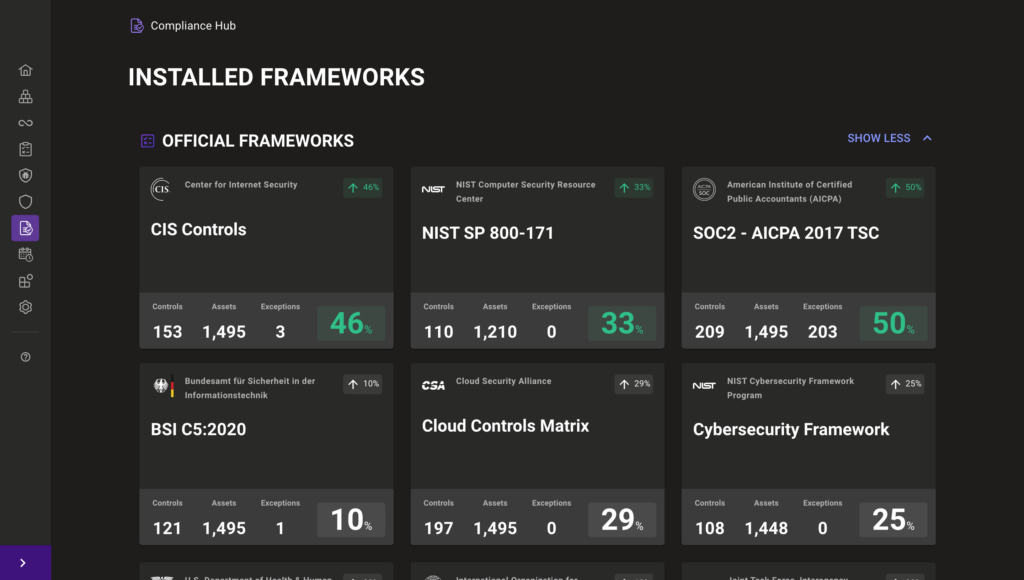
Task: Click the help question mark icon
Action: tap(25, 357)
